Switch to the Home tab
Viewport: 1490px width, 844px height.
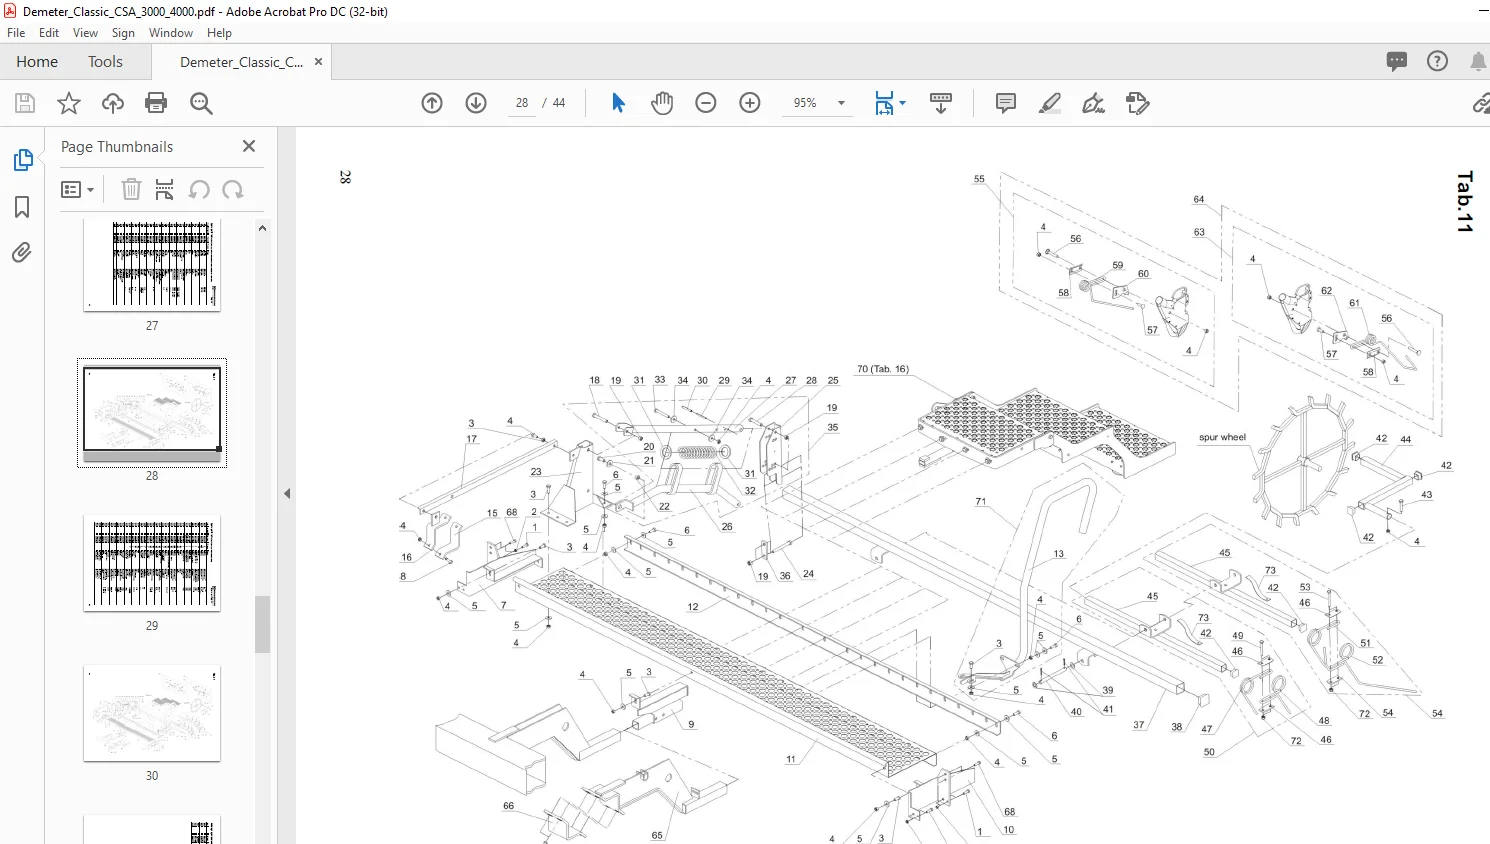[37, 62]
